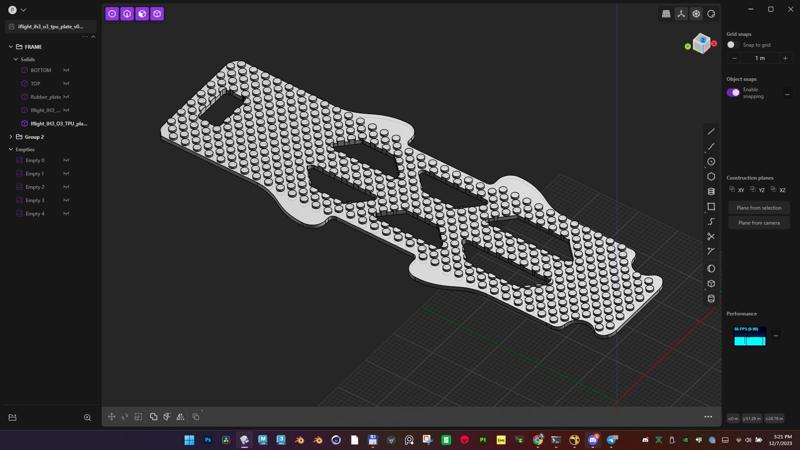The image size is (800, 450).
Task: Set construction plane to XZ
Action: pos(778,190)
